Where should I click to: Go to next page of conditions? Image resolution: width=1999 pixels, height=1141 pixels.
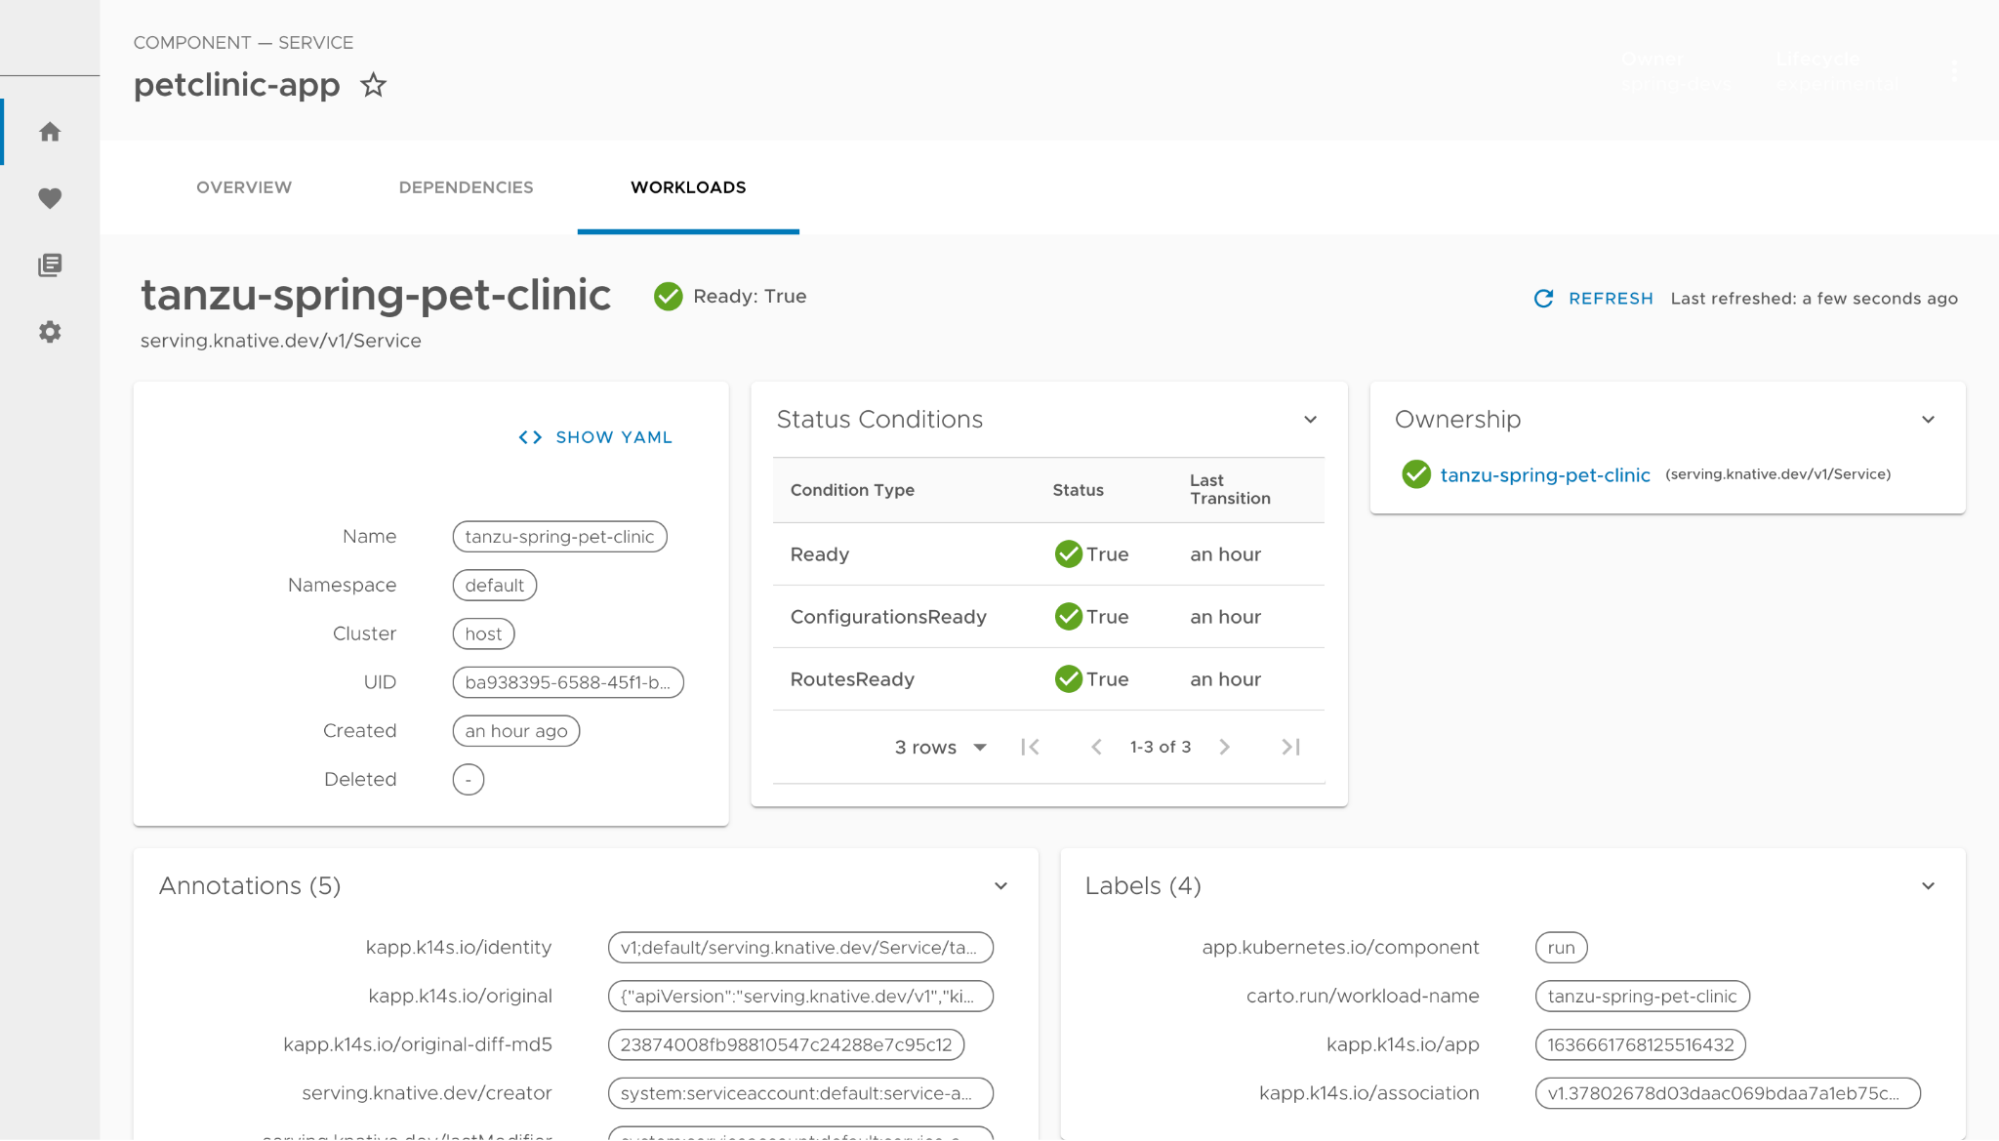1225,747
